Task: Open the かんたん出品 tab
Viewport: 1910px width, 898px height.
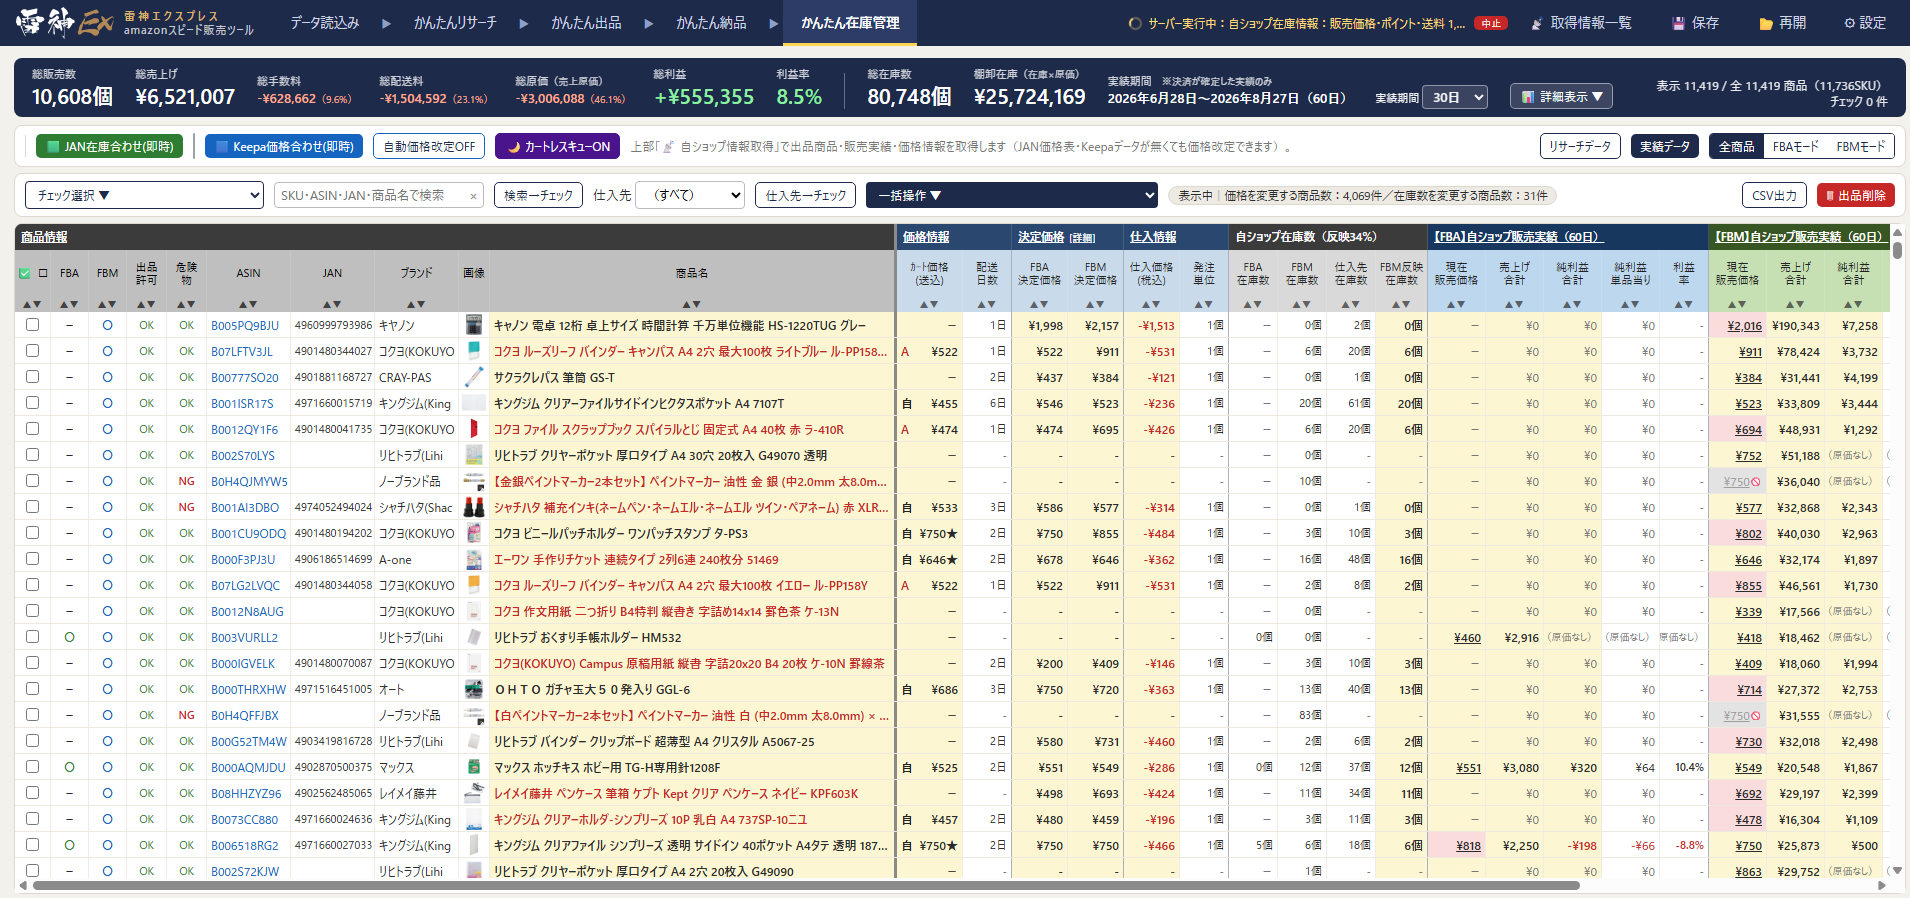Action: pos(586,23)
